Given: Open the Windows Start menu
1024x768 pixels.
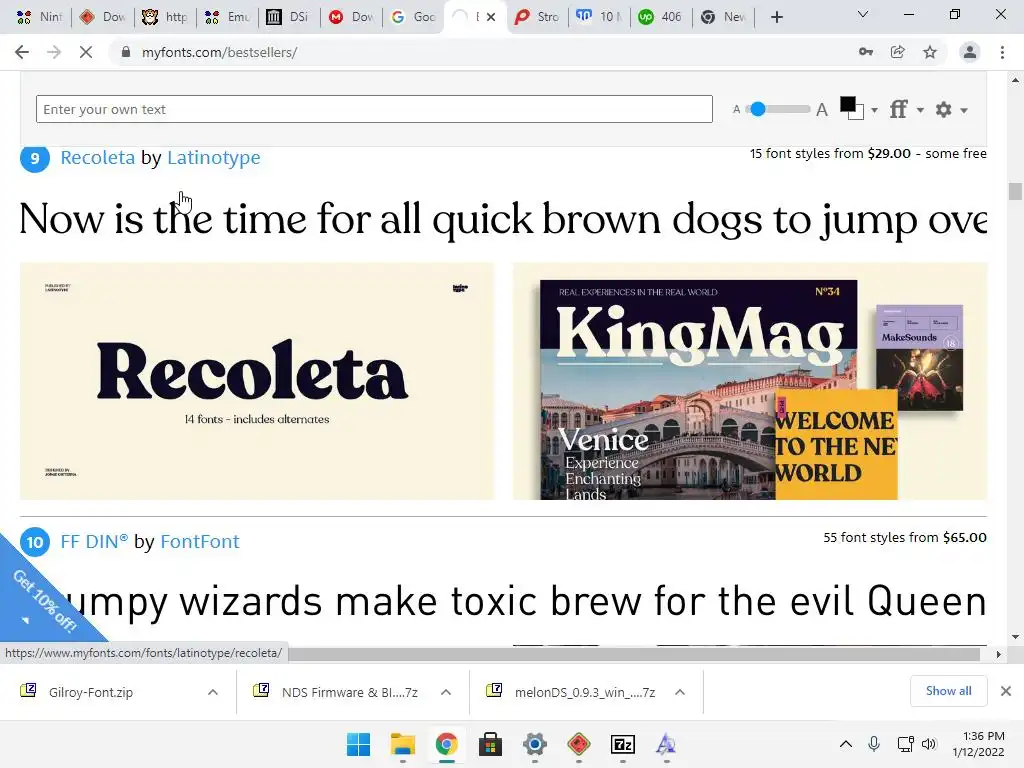Looking at the screenshot, I should tap(359, 744).
